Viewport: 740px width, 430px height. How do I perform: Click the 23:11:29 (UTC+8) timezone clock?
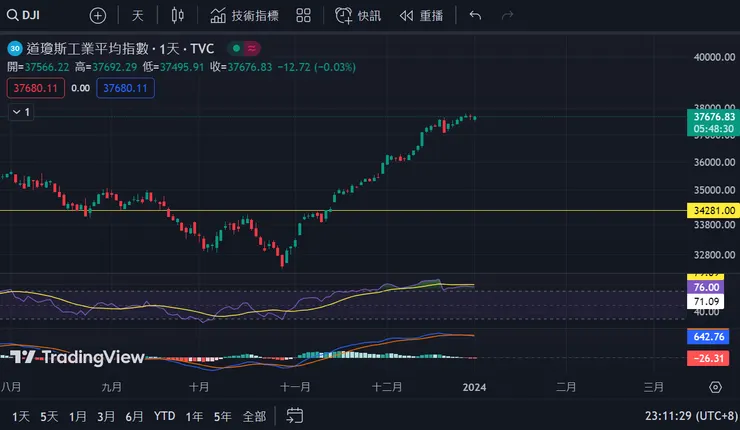(691, 416)
